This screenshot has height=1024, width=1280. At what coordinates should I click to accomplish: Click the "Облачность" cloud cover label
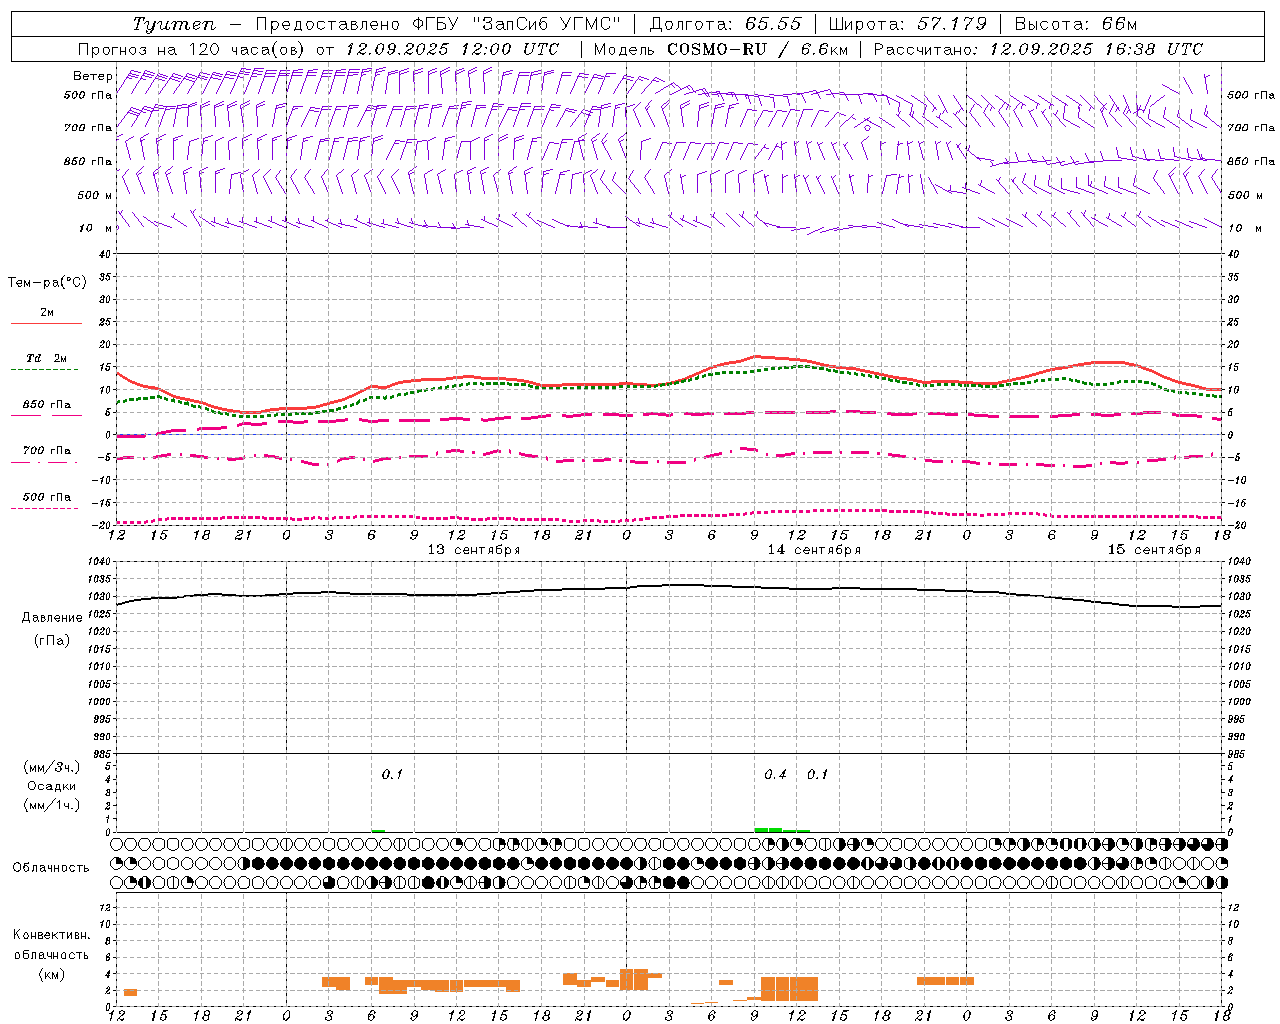[x=51, y=868]
